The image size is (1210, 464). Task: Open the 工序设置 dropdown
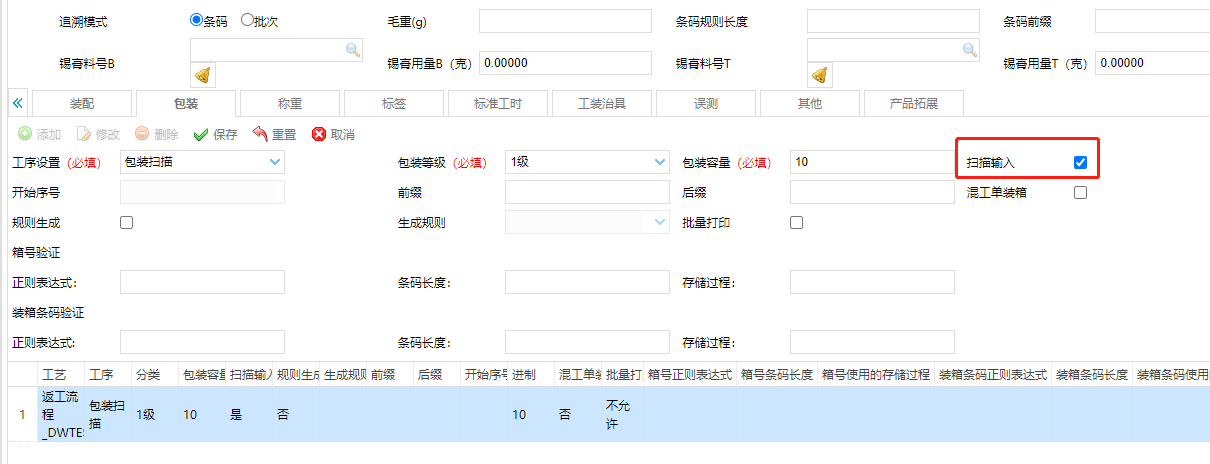275,162
